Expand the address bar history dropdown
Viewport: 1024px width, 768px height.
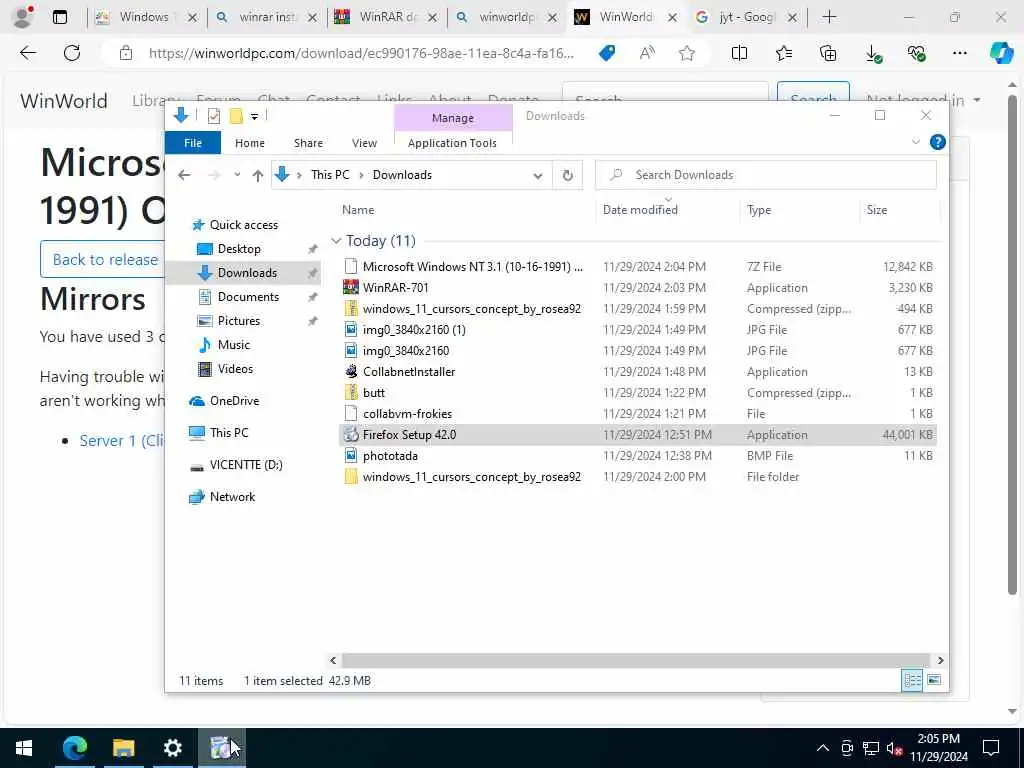[x=537, y=175]
